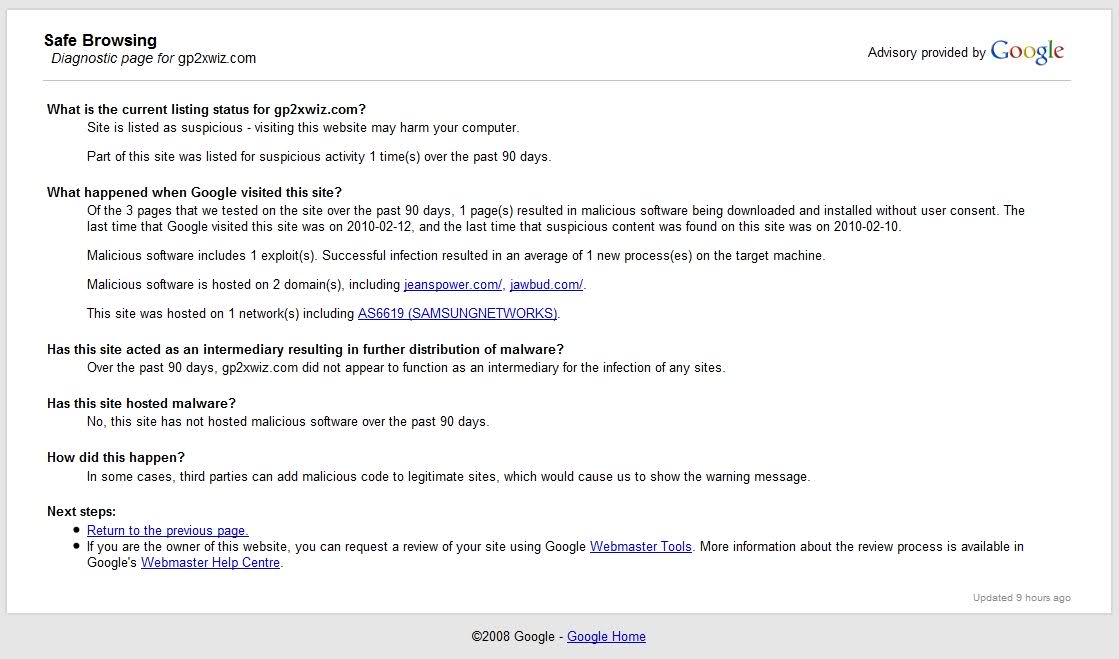Screen dimensions: 1119x659
Task: Select the 'Has this site hosted malware?' heading
Action: (x=141, y=404)
